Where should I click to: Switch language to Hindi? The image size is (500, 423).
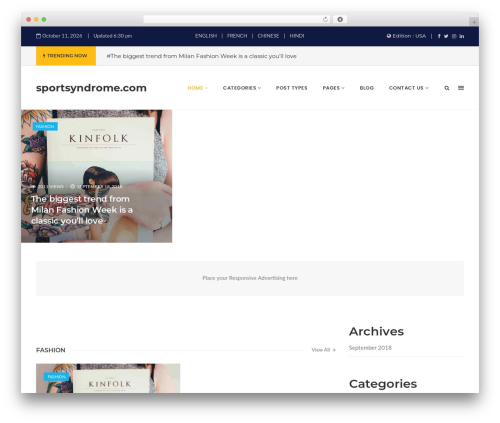[x=297, y=36]
